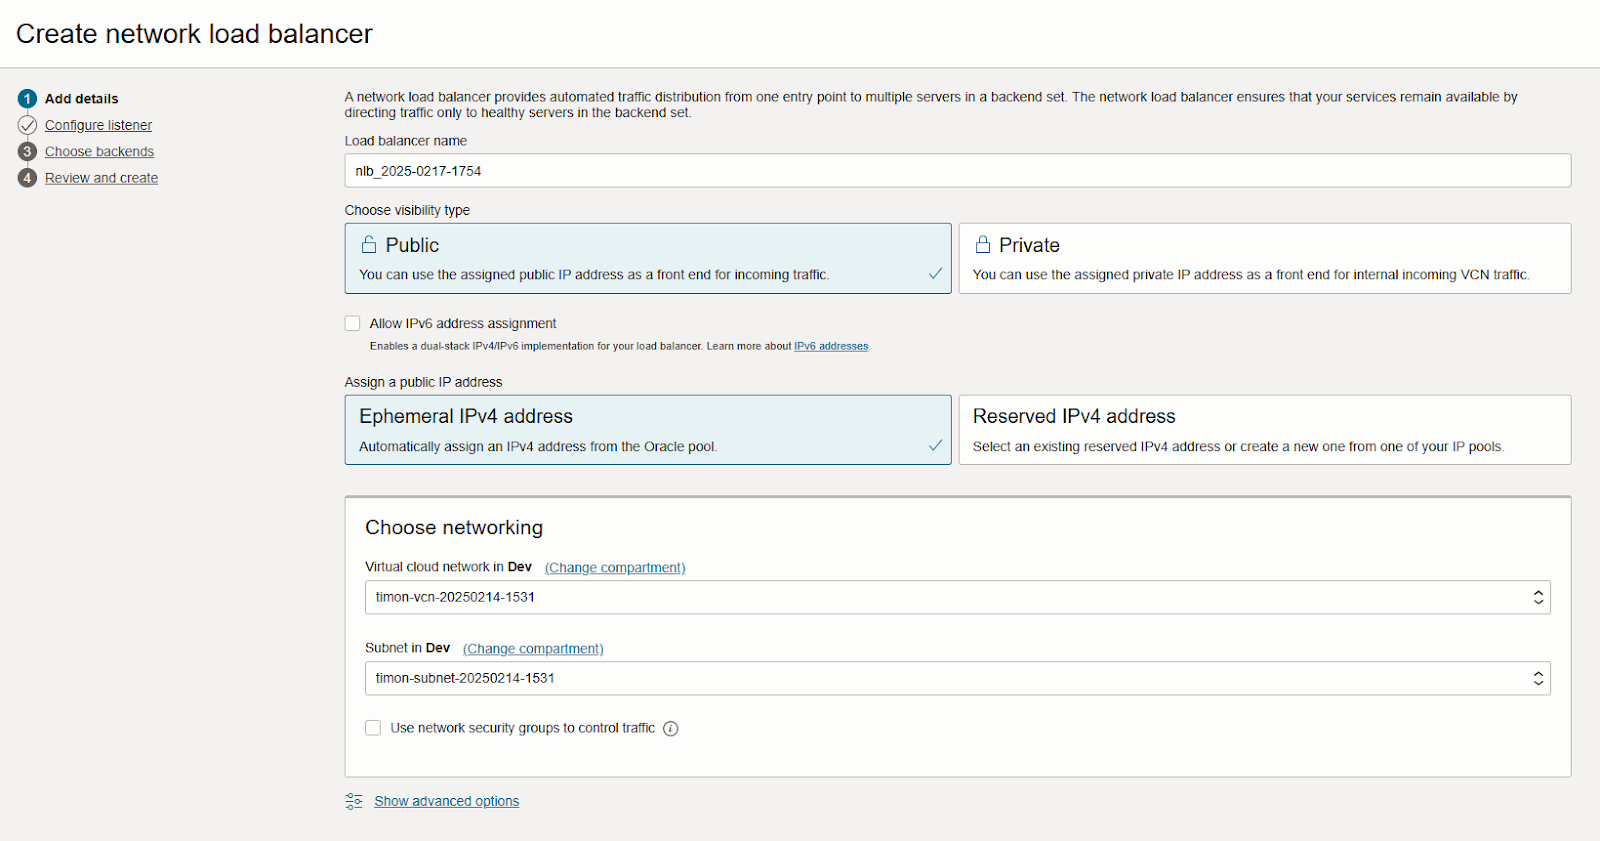The image size is (1600, 841).
Task: Click the lock icon on Private card
Action: coord(983,245)
